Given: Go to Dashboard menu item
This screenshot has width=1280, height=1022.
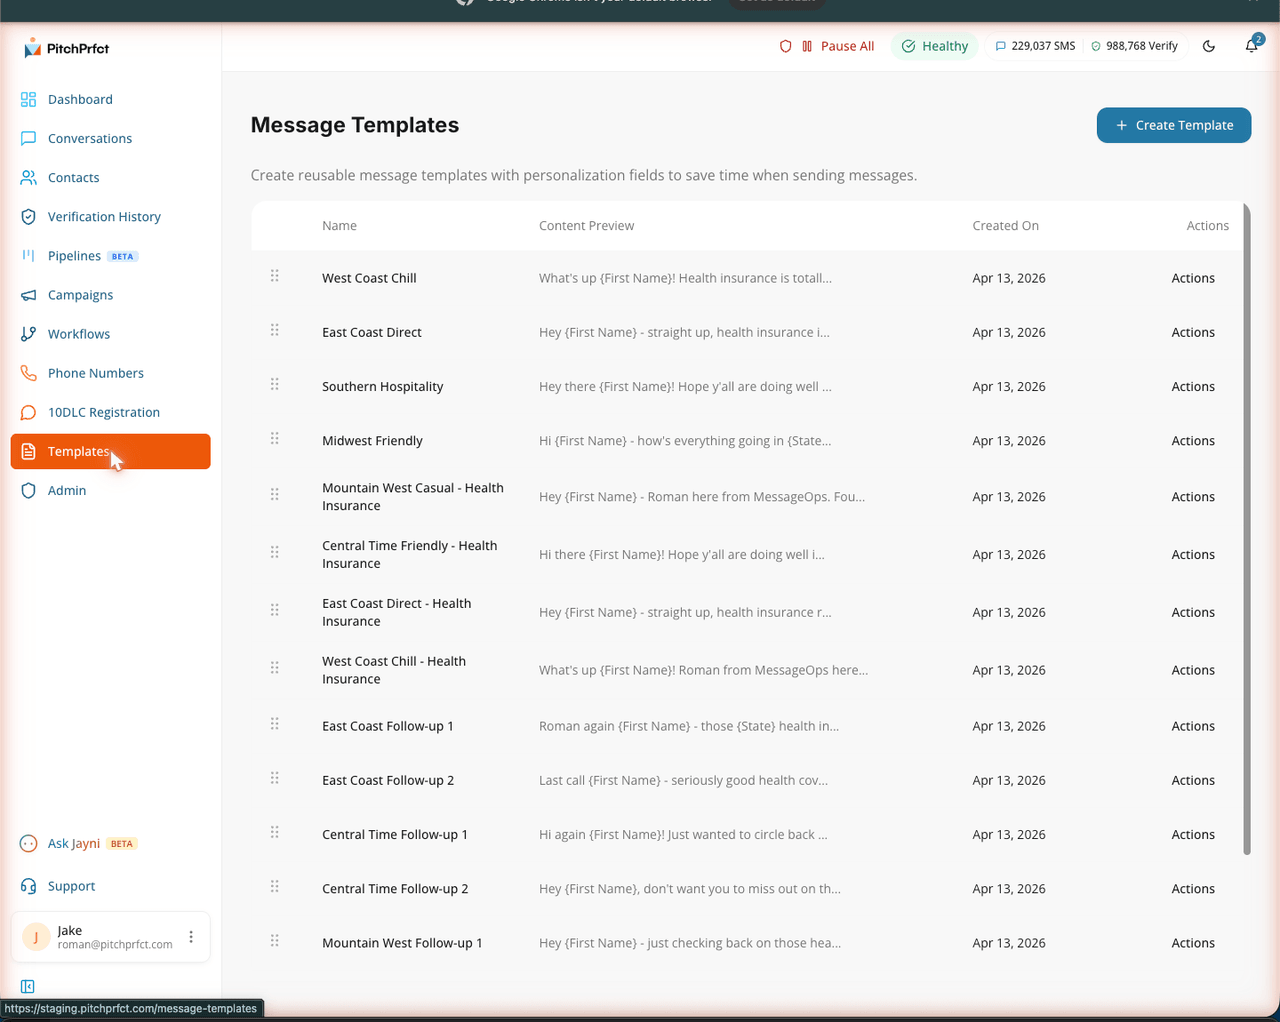Looking at the screenshot, I should point(110,99).
